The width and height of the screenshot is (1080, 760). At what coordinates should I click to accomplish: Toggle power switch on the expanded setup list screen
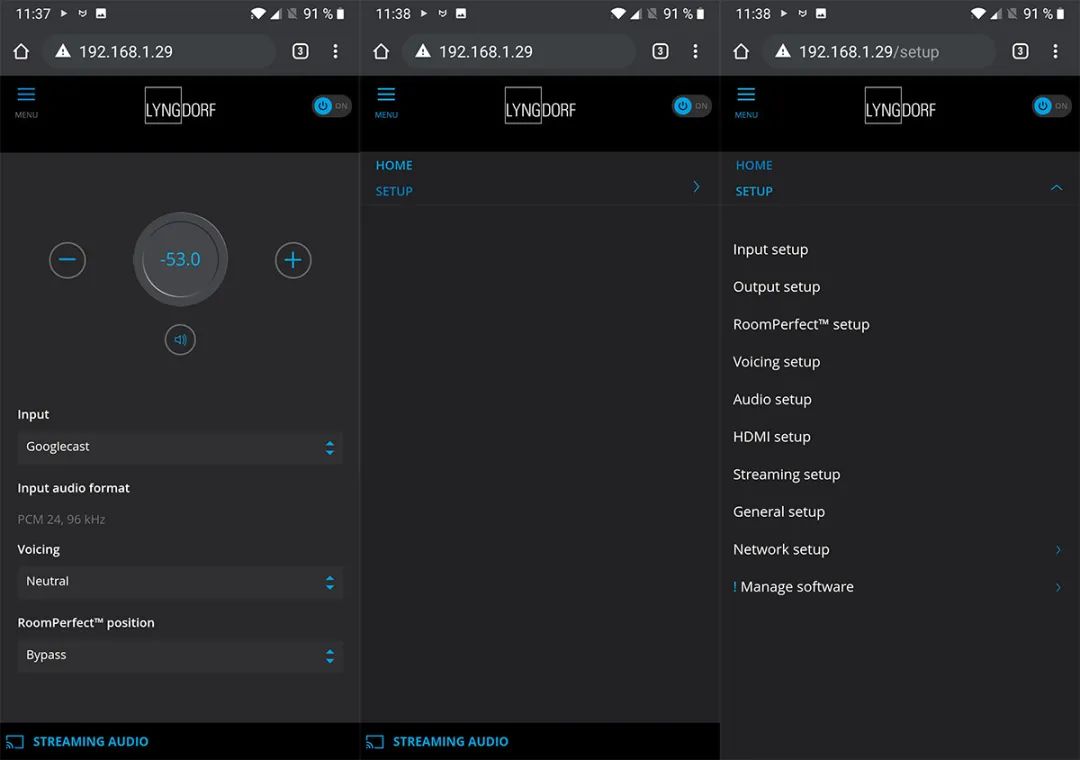(x=1051, y=106)
